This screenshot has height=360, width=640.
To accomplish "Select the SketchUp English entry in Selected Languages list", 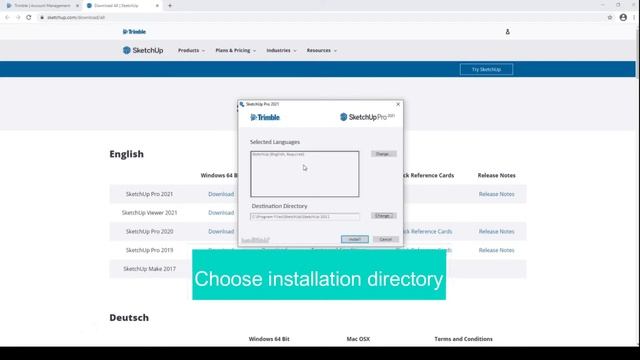I will point(278,154).
